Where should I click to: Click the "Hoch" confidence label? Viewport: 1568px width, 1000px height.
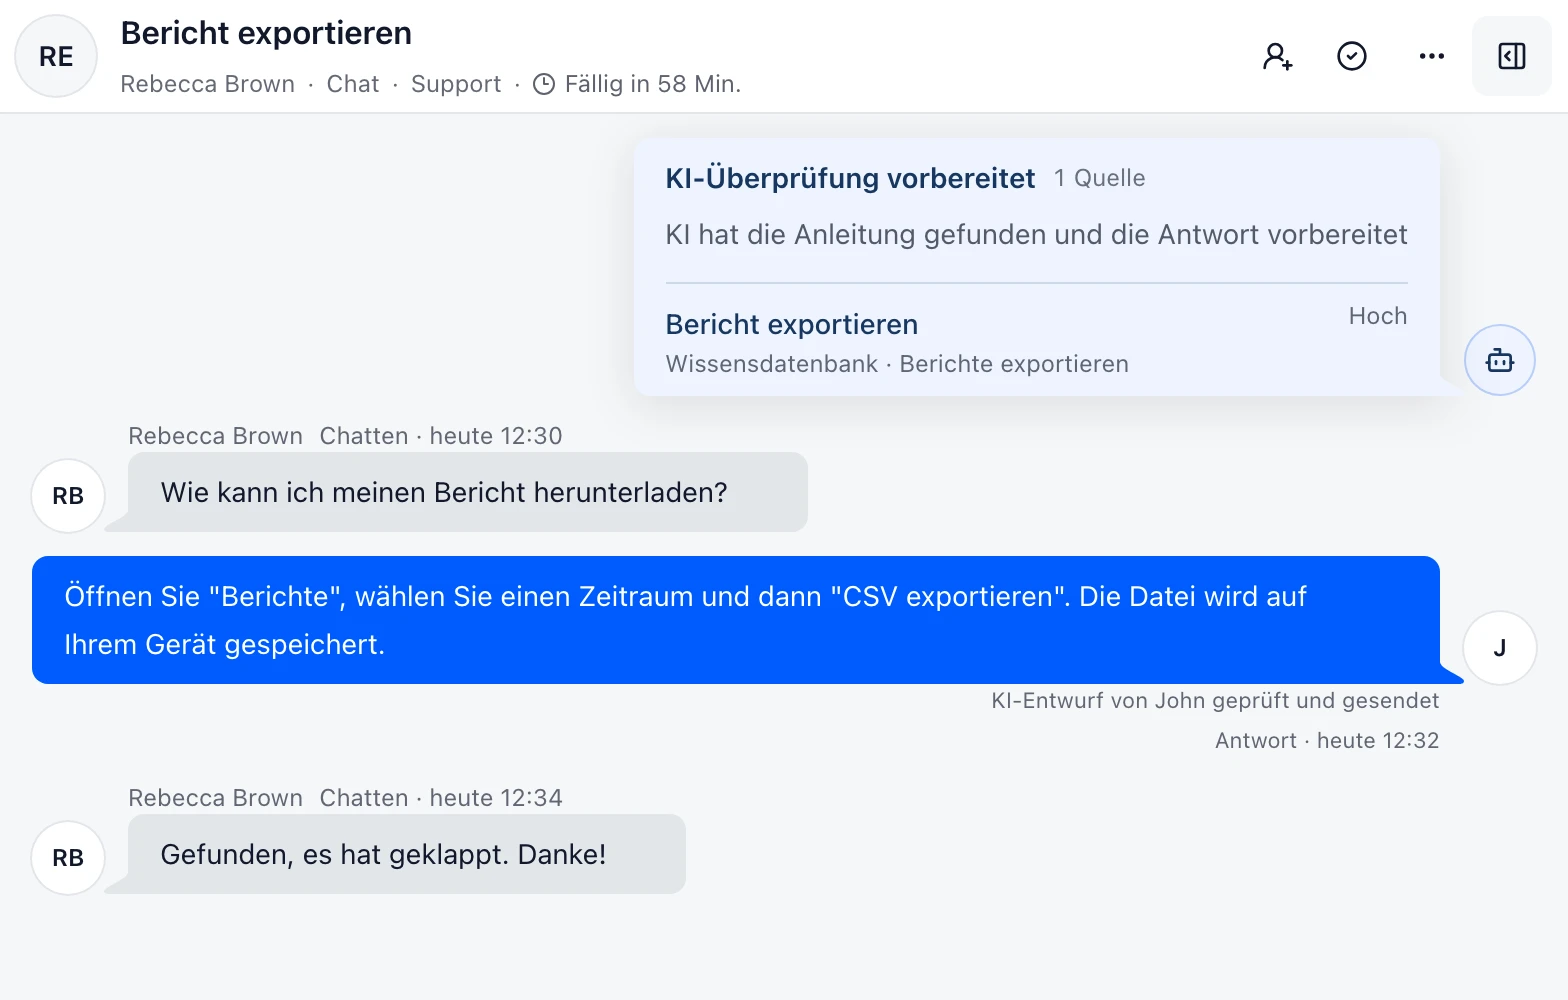click(x=1378, y=316)
